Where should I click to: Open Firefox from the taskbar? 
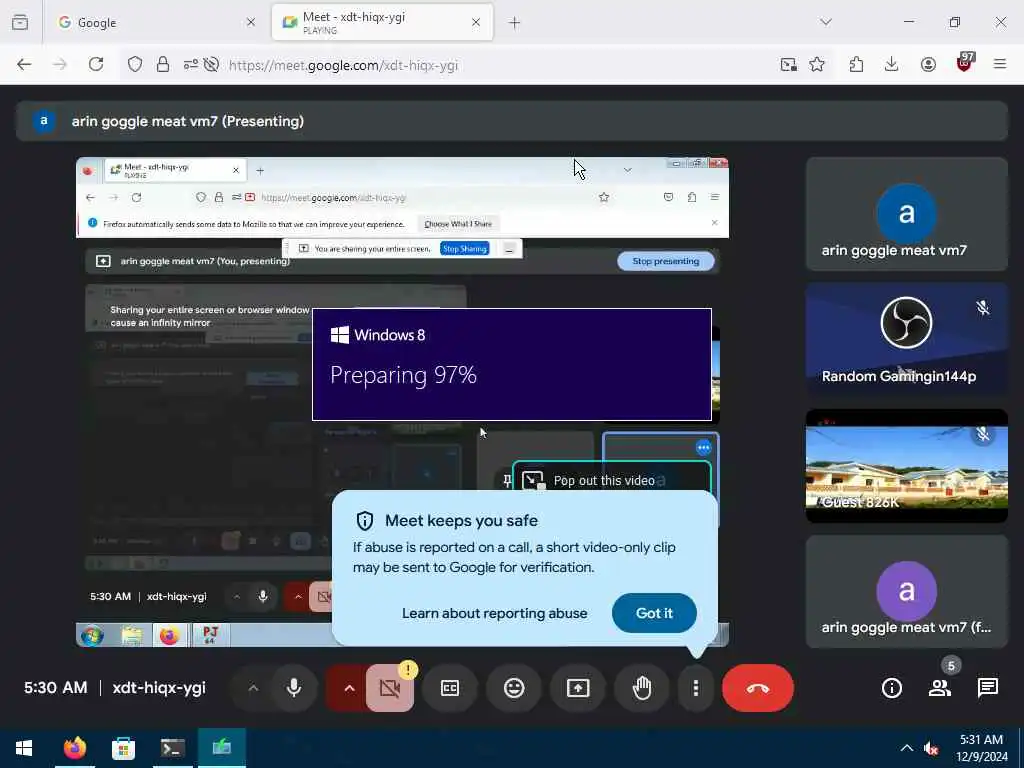pyautogui.click(x=74, y=748)
